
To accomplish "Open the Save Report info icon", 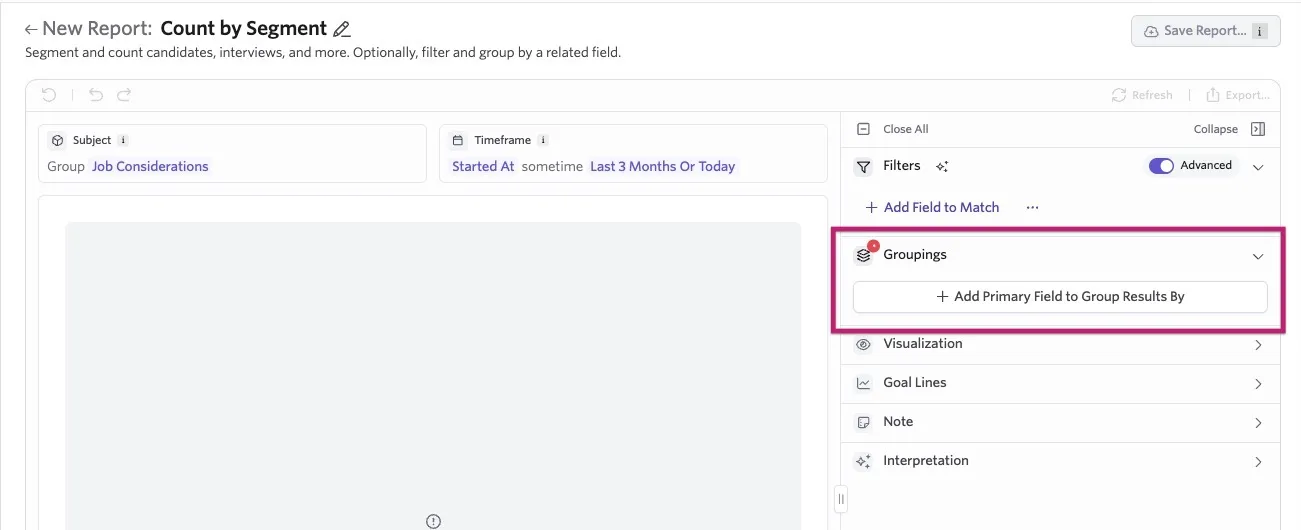I will point(1260,31).
